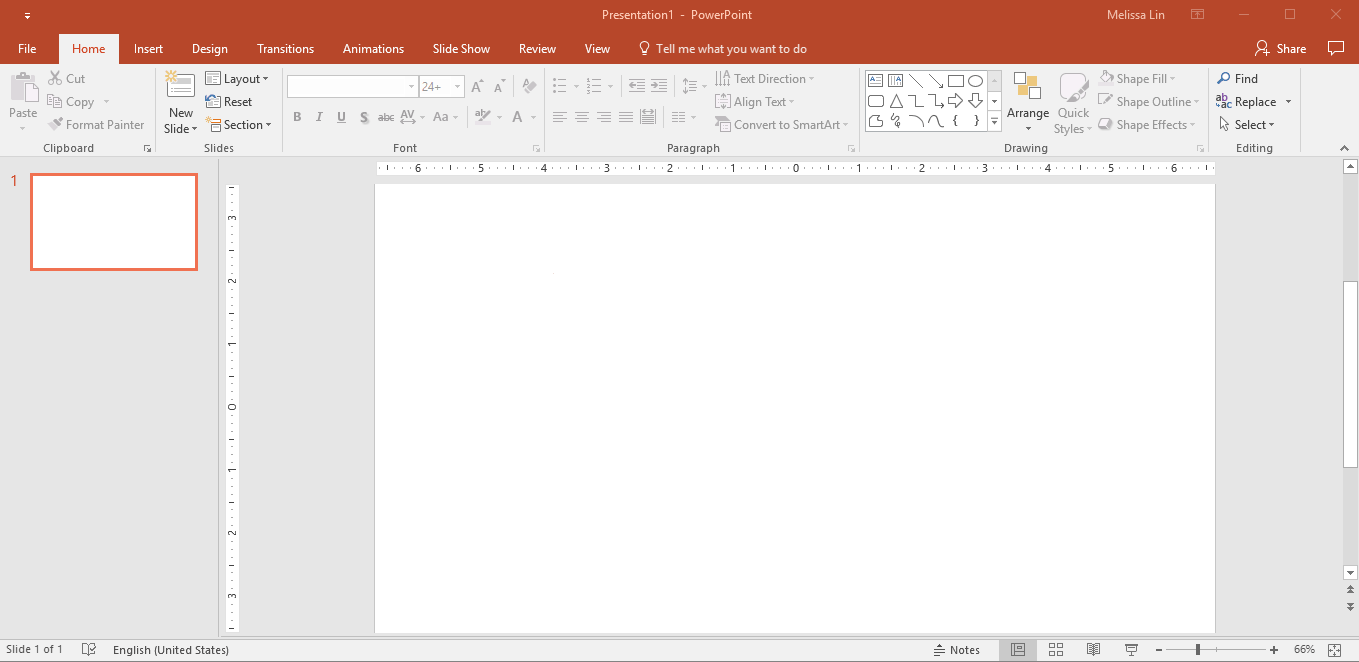Toggle Normal view button in status bar
This screenshot has height=662, width=1359.
coord(1018,650)
